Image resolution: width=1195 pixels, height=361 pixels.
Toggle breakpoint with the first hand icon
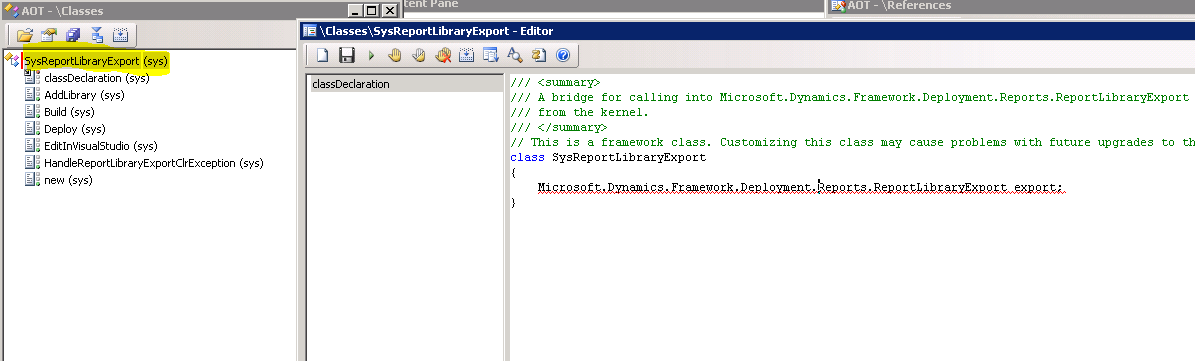click(x=395, y=55)
